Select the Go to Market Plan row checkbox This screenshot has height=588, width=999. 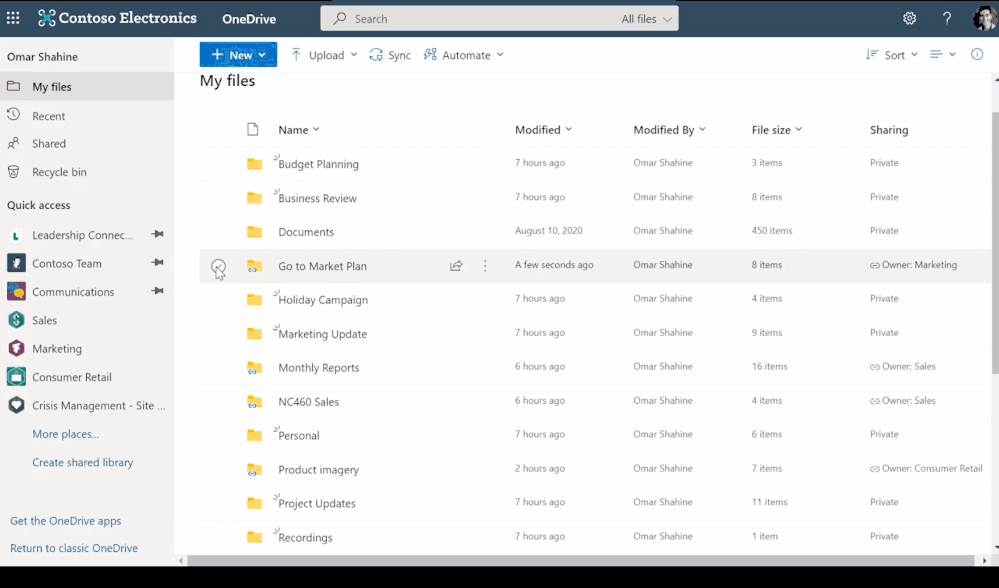tap(218, 266)
